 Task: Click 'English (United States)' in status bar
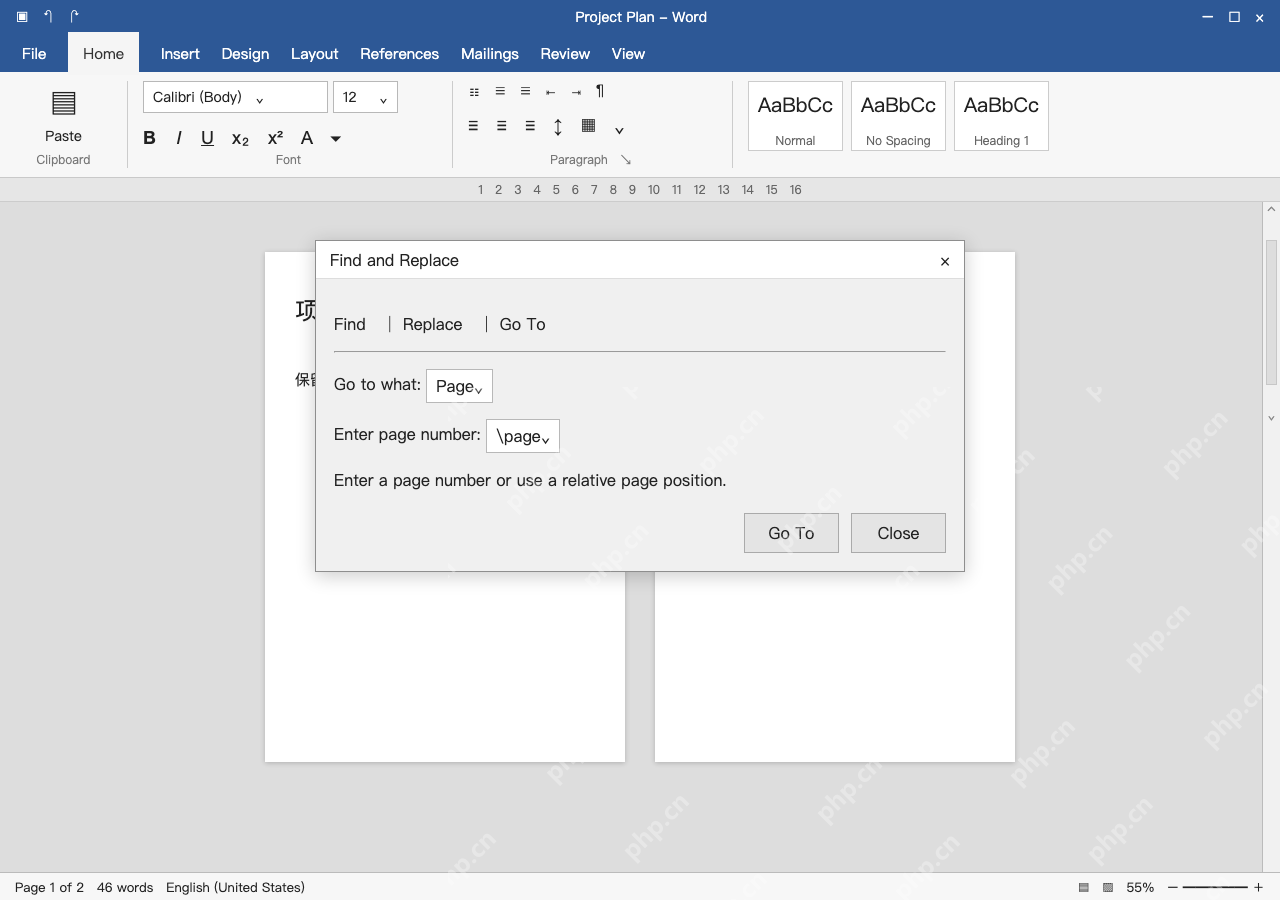pos(235,887)
